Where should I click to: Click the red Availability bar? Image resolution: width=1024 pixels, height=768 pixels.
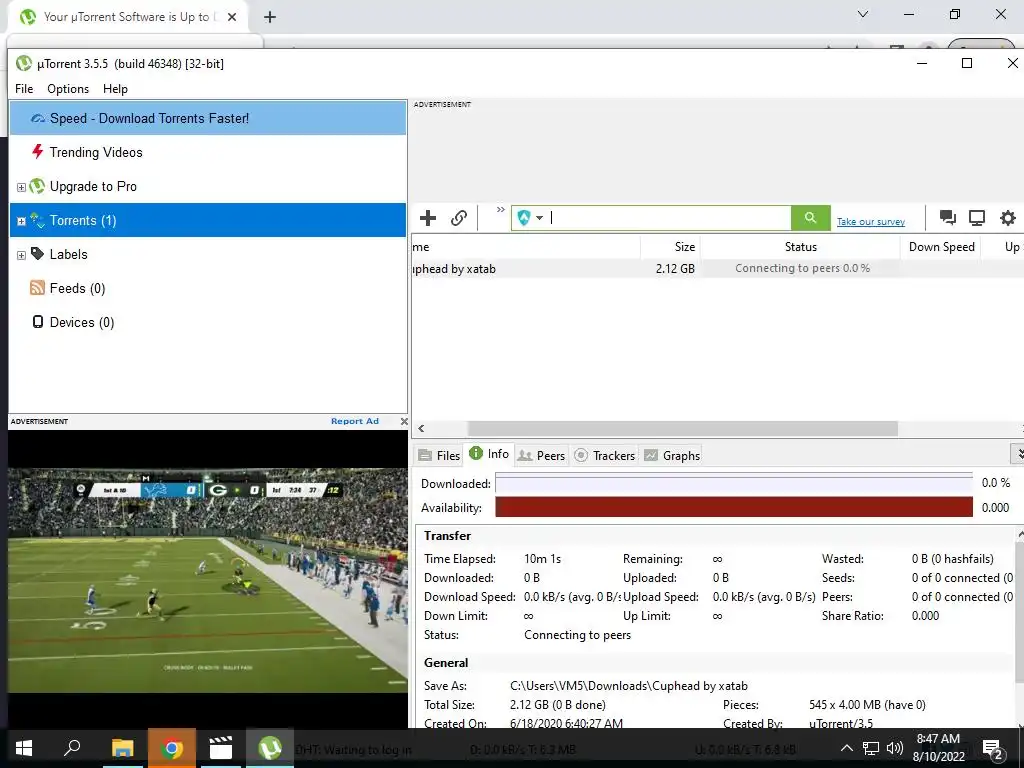coord(733,507)
